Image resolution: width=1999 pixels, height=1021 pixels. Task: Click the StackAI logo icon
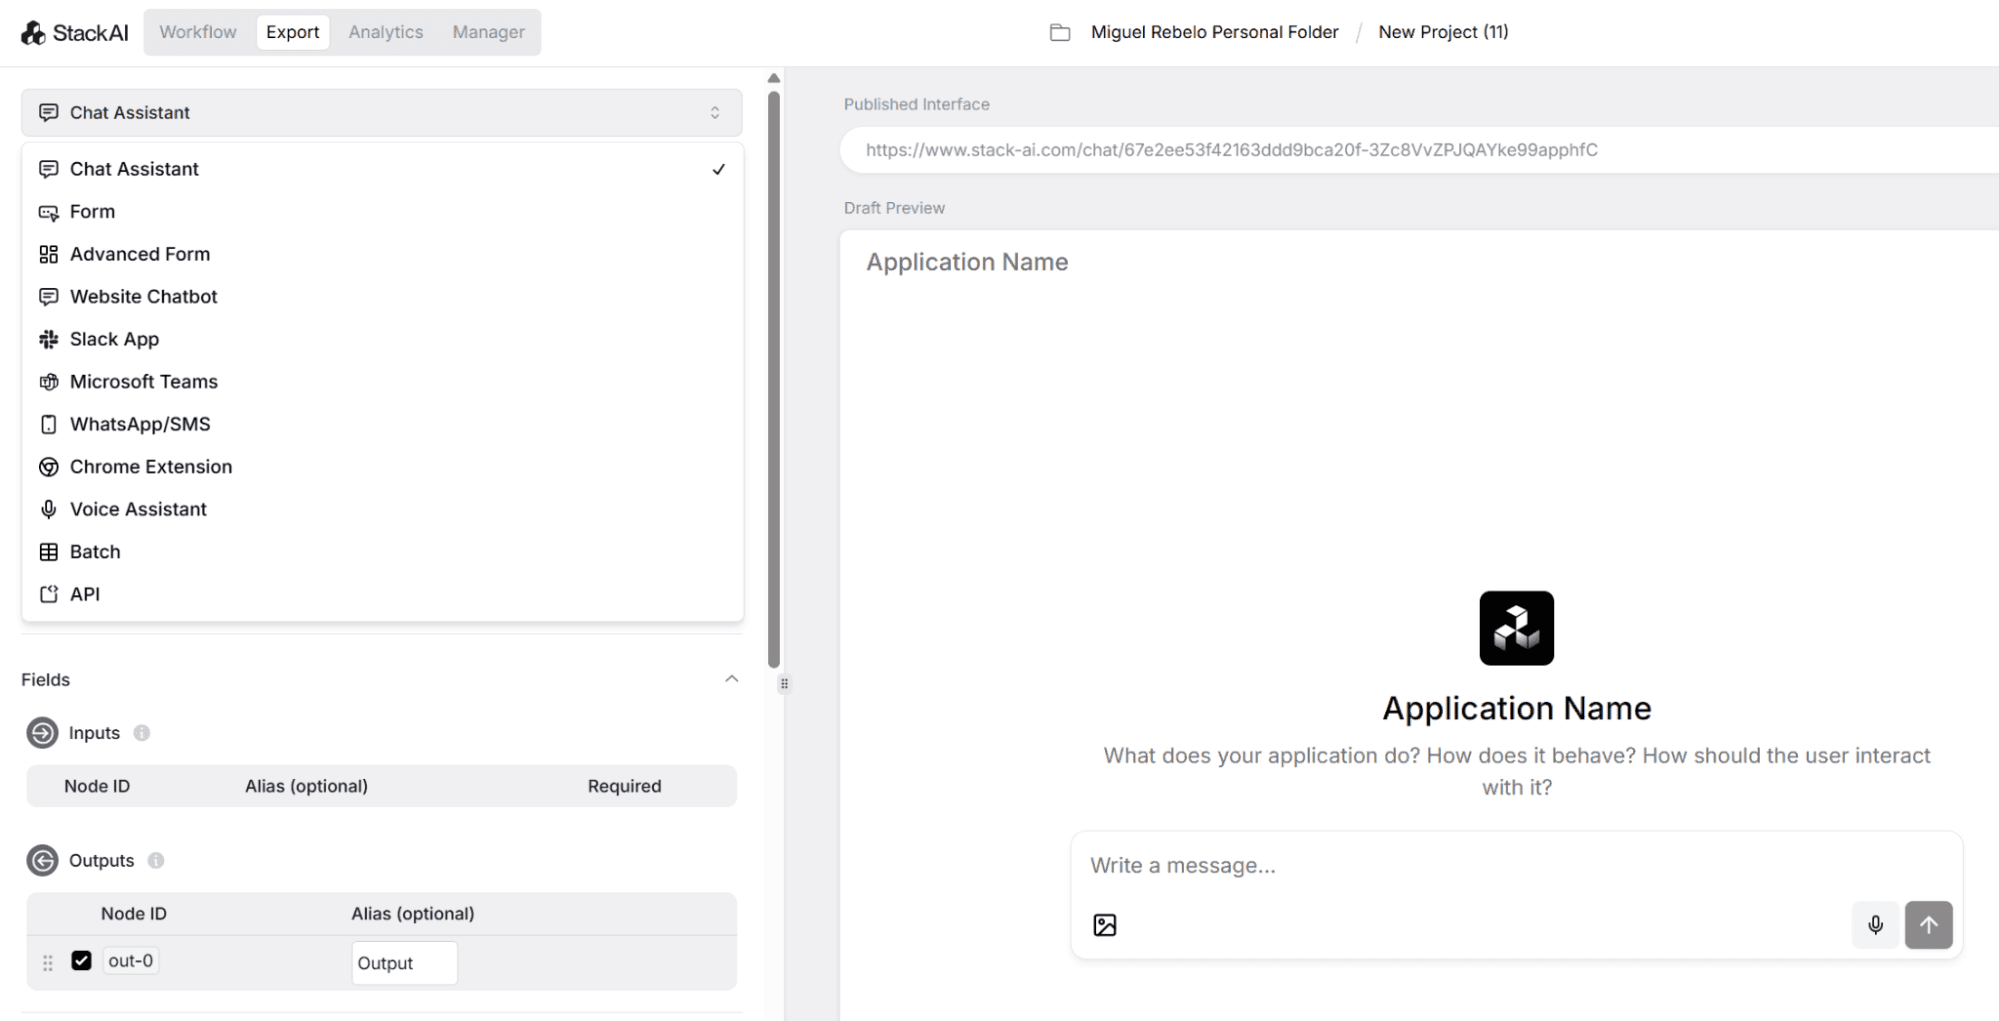point(33,33)
